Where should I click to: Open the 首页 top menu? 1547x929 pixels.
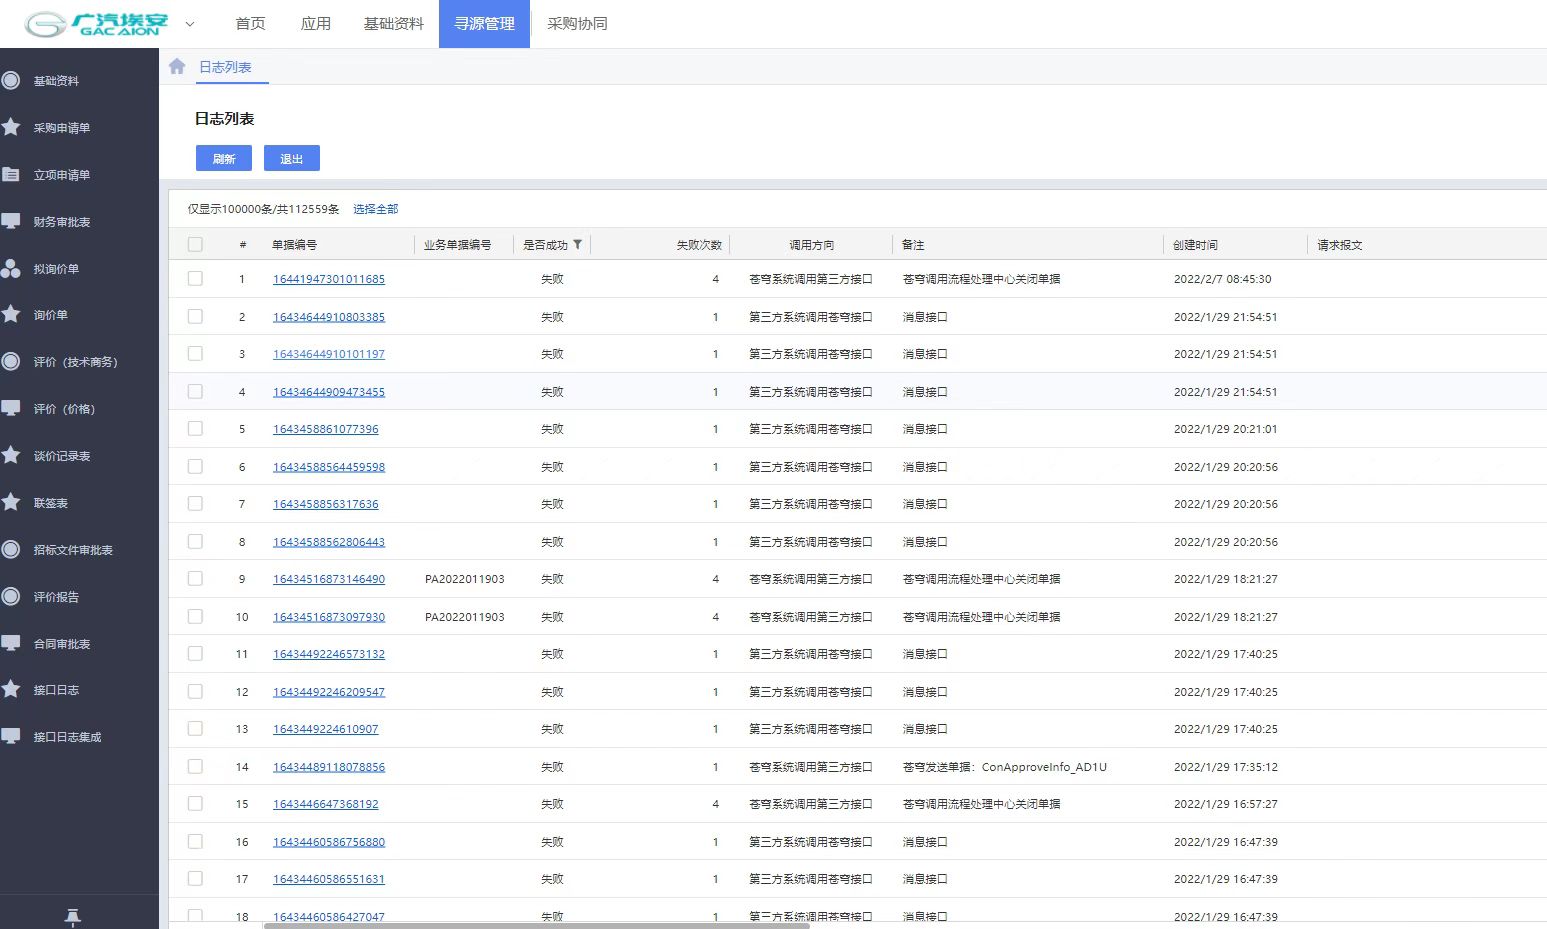(250, 24)
